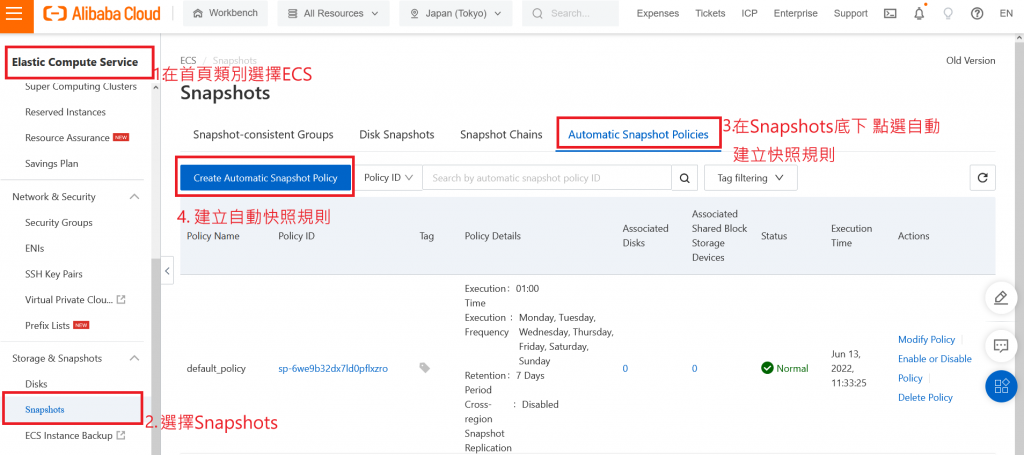Launch the Cloud Shell terminal icon
Viewport: 1024px width, 455px height.
click(x=890, y=13)
